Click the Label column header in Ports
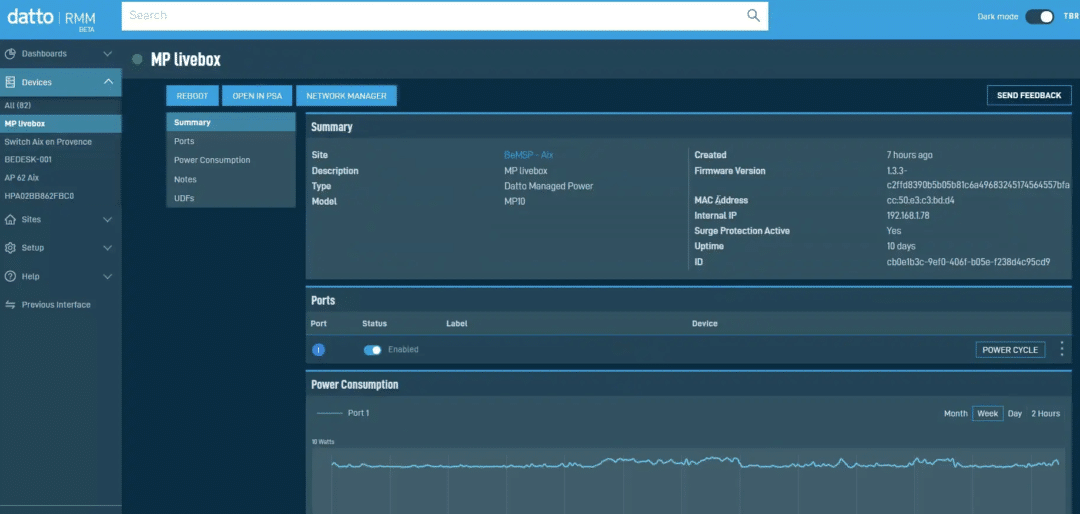Screen dimensions: 1080x514 [x=457, y=323]
